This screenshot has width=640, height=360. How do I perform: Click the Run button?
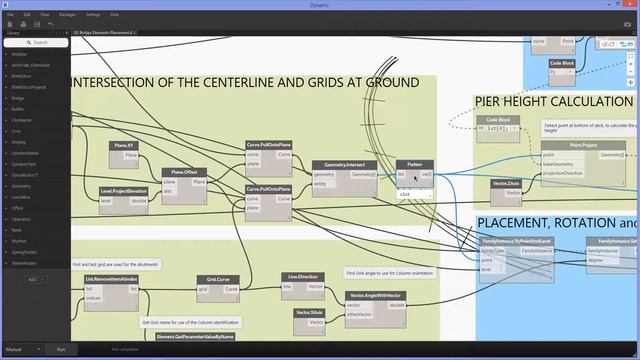(x=61, y=349)
